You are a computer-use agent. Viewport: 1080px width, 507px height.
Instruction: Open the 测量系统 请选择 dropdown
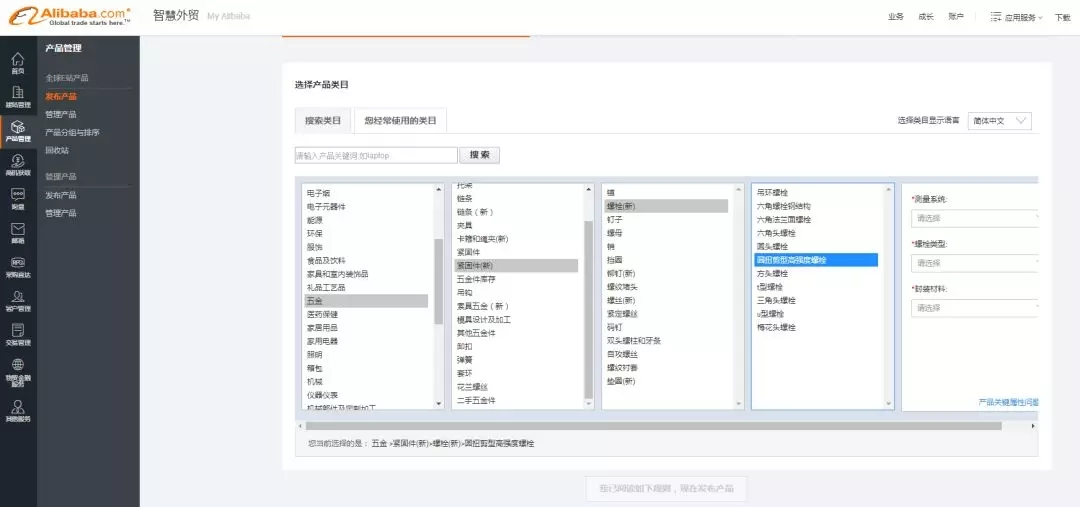click(975, 218)
